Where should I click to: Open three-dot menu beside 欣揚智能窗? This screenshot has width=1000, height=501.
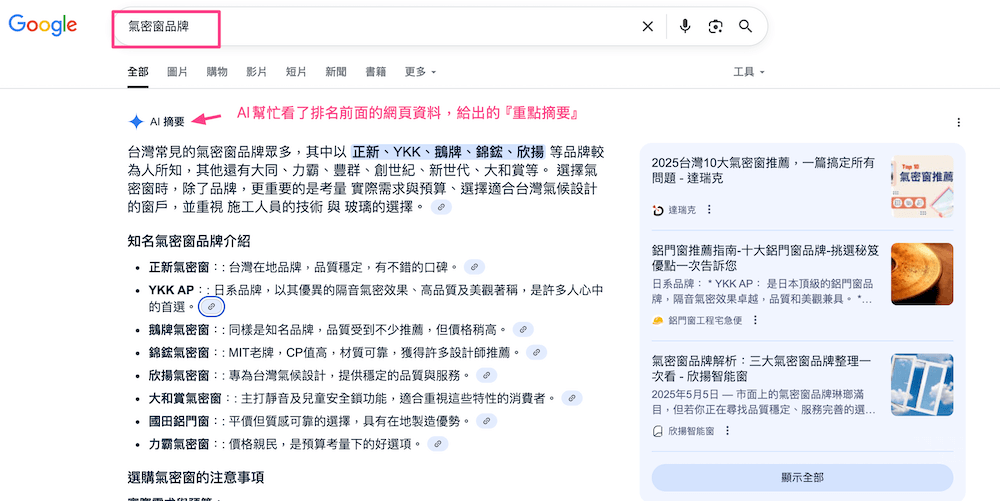pos(727,431)
